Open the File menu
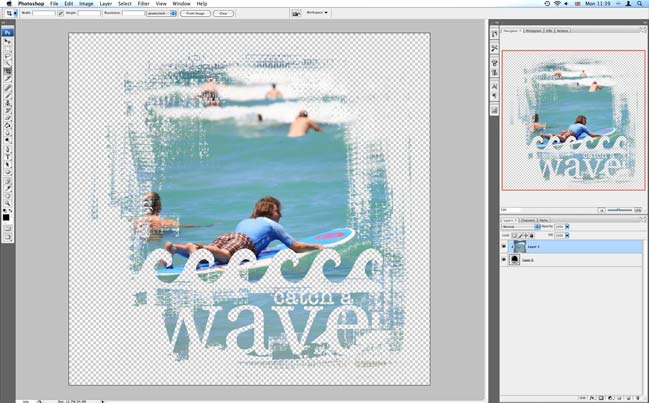Viewport: 649px width, 403px height. coord(54,3)
